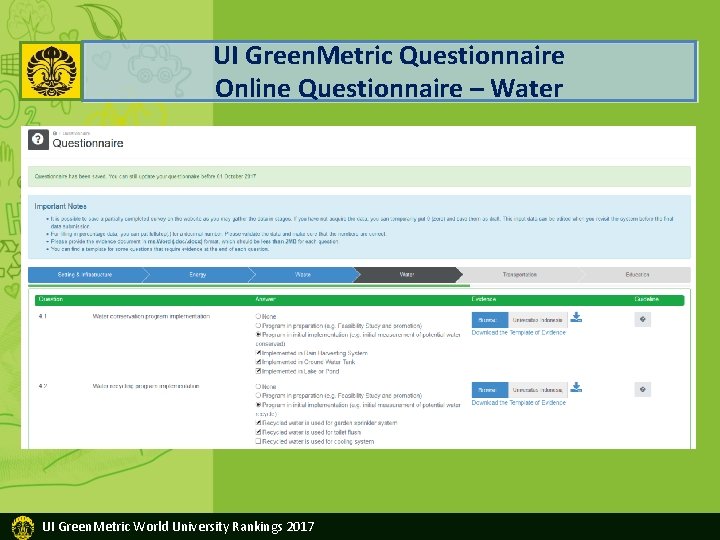
Task: Go to the Transportation step tab
Action: point(519,275)
